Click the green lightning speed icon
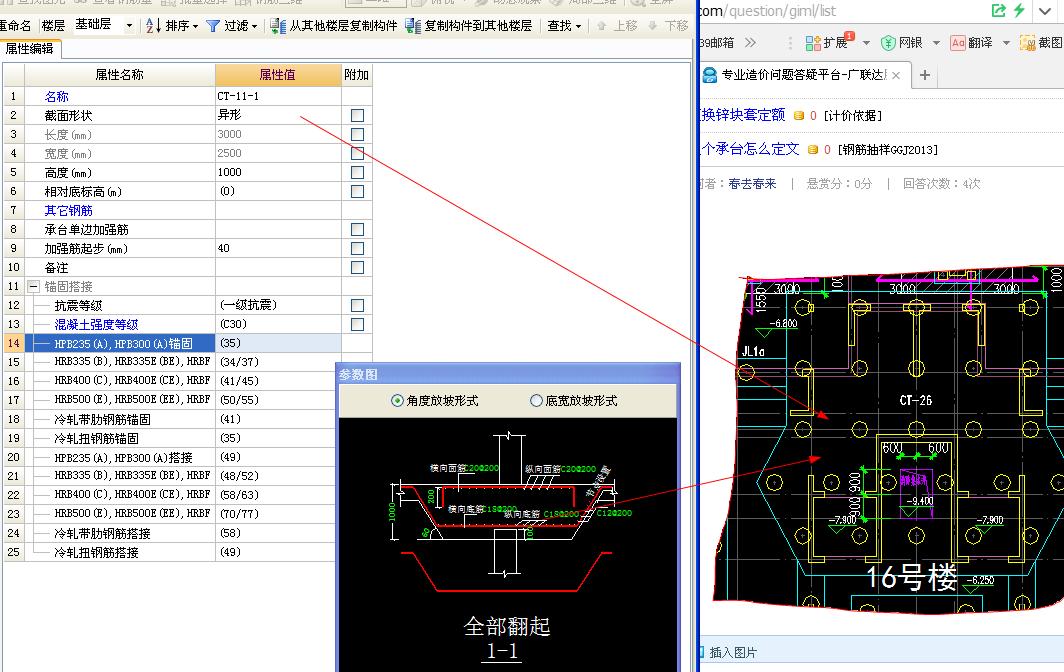Viewport: 1064px width, 672px height. click(x=1019, y=10)
